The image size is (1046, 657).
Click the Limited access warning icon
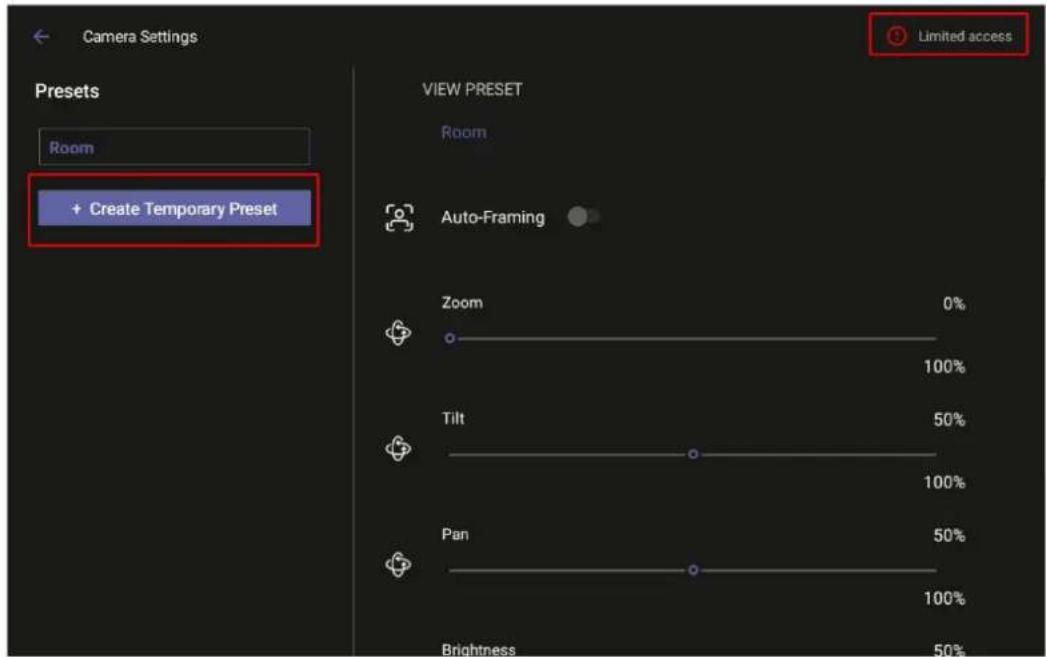(x=897, y=36)
